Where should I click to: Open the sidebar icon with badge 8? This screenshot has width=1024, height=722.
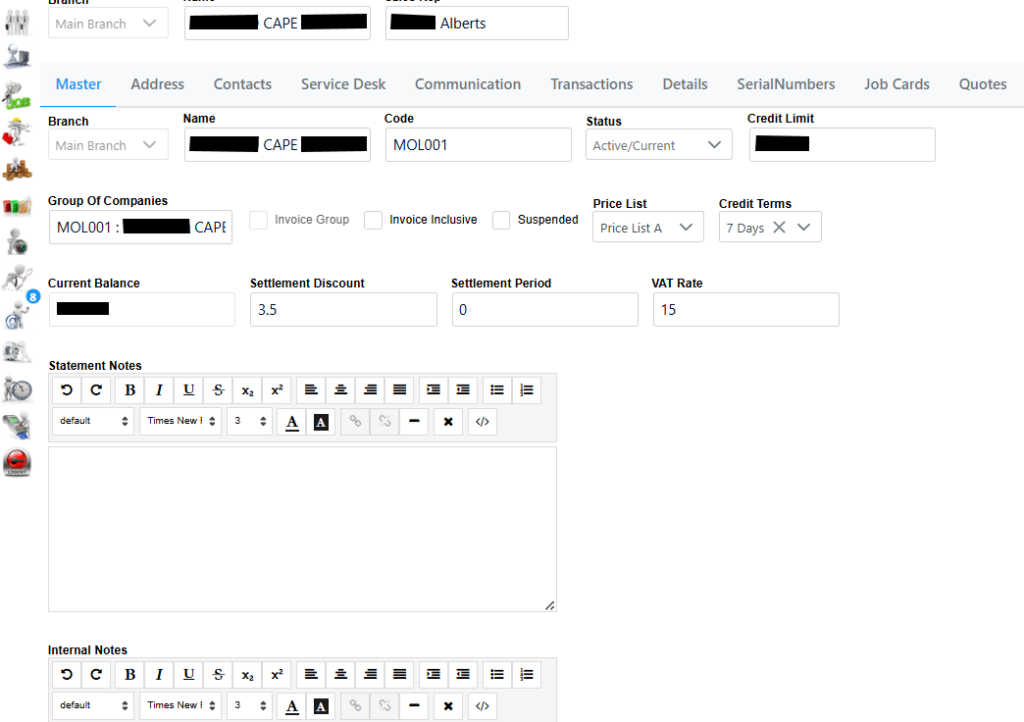coord(19,314)
